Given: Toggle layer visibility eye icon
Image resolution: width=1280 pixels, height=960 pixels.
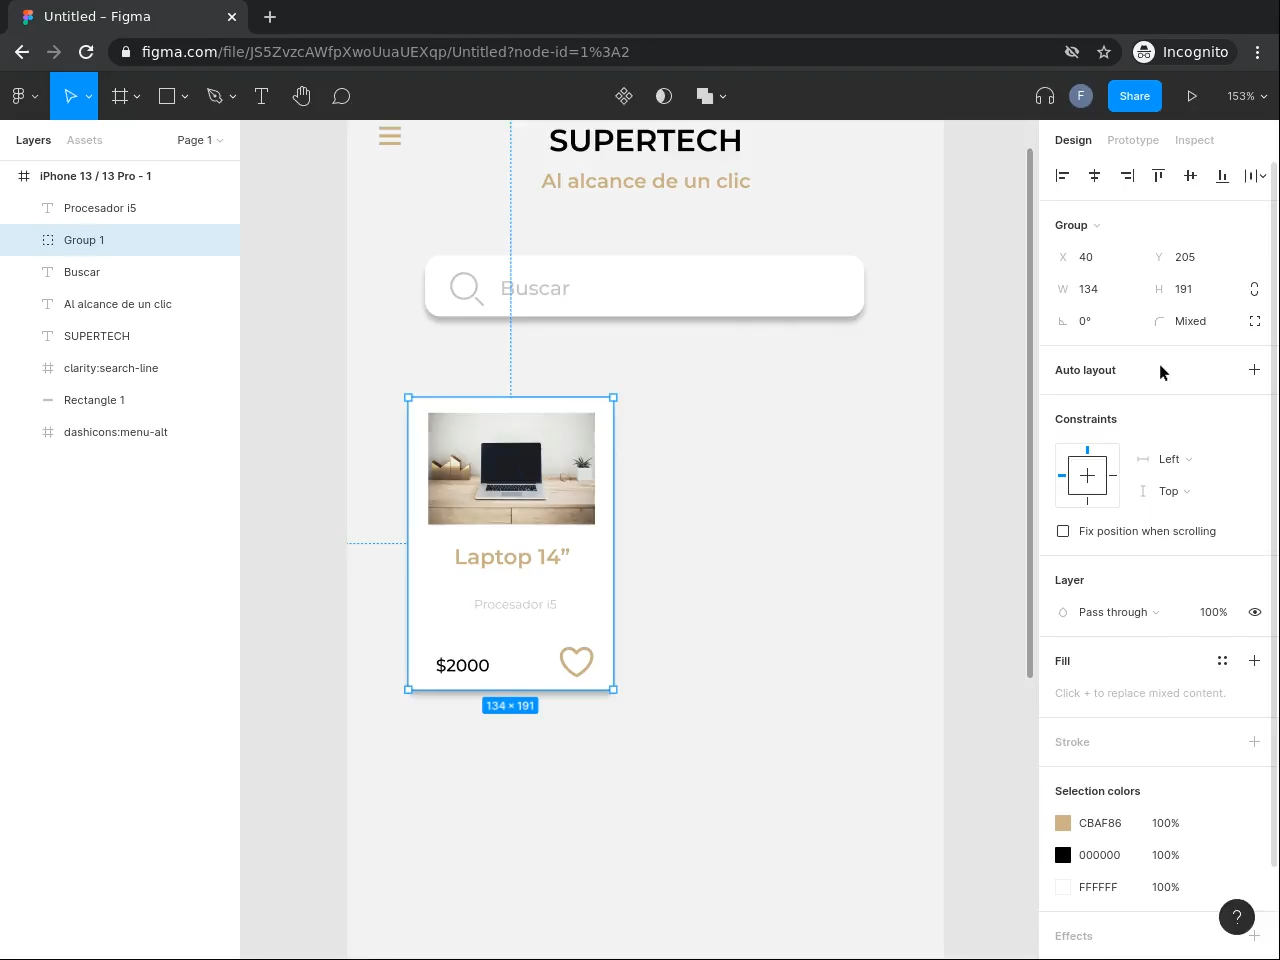Looking at the screenshot, I should [x=1255, y=612].
